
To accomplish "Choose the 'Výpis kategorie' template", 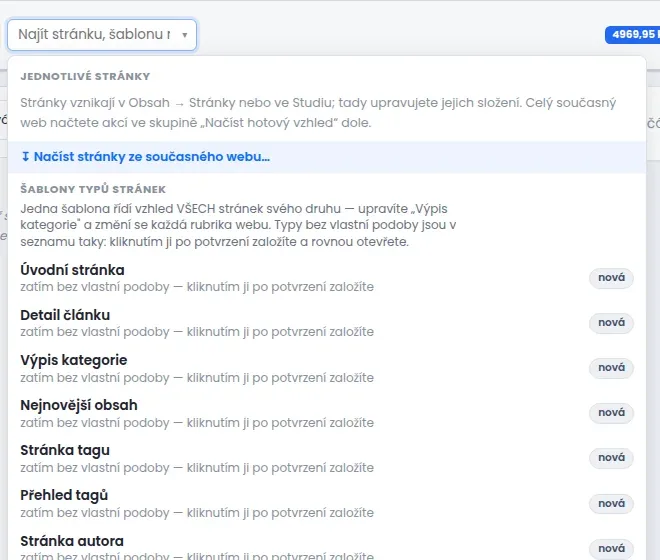I will click(327, 368).
